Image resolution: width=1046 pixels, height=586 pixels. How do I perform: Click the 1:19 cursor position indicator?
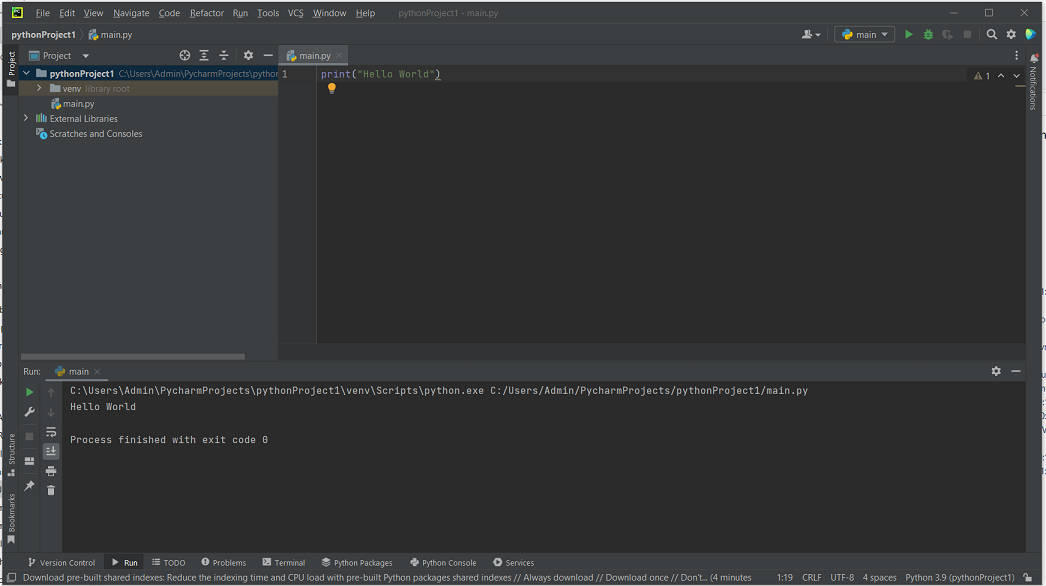point(784,577)
